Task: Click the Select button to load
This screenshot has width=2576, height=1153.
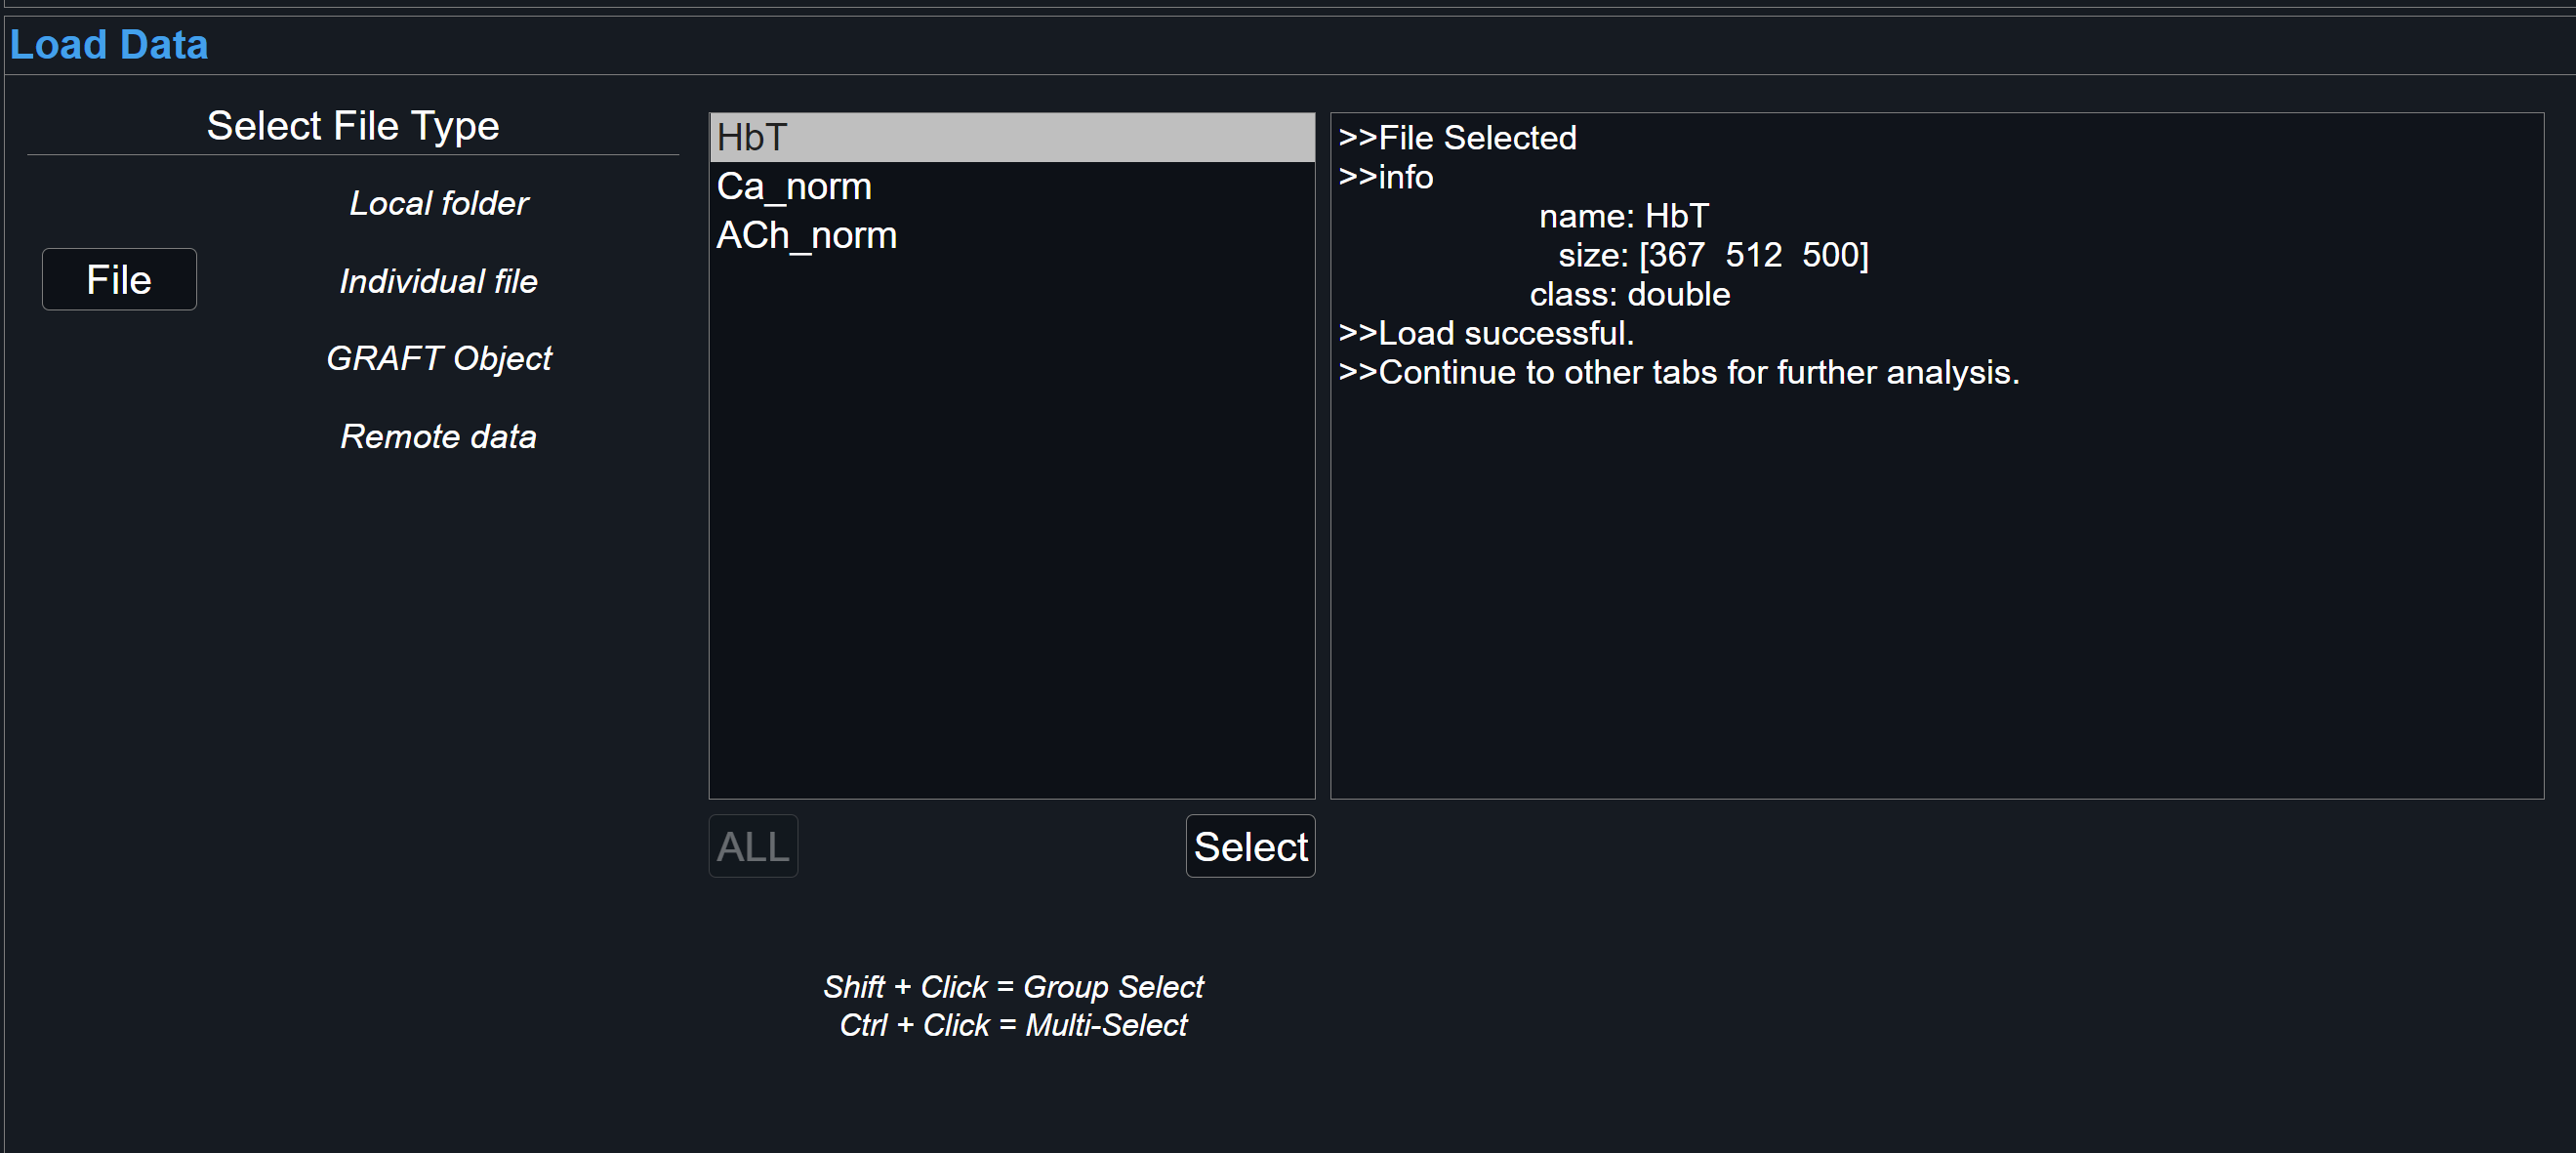Action: (x=1250, y=845)
